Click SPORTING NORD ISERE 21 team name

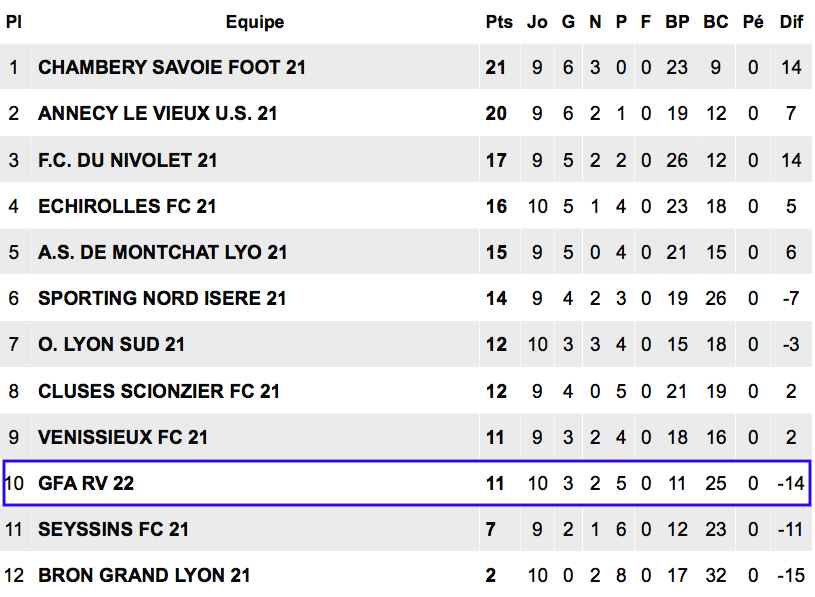click(162, 299)
